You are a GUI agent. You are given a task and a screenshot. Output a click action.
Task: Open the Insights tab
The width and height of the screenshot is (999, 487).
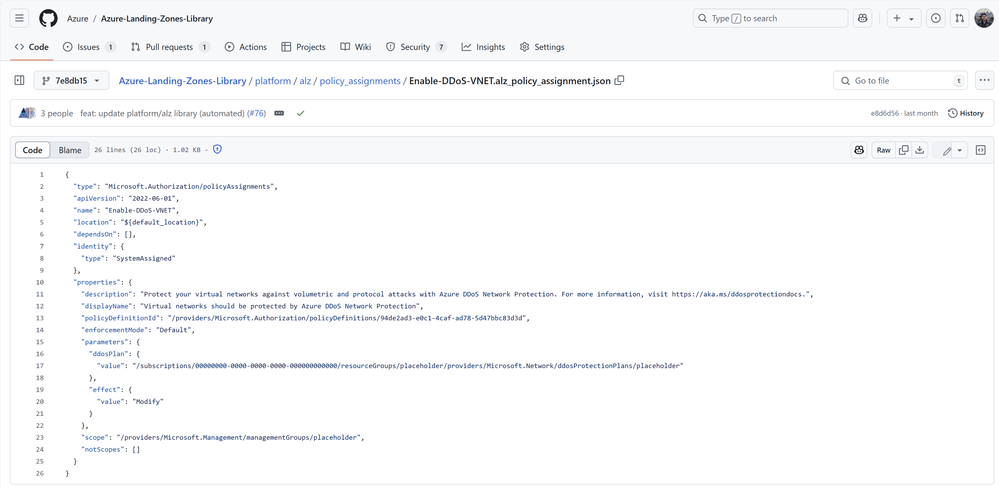(484, 47)
